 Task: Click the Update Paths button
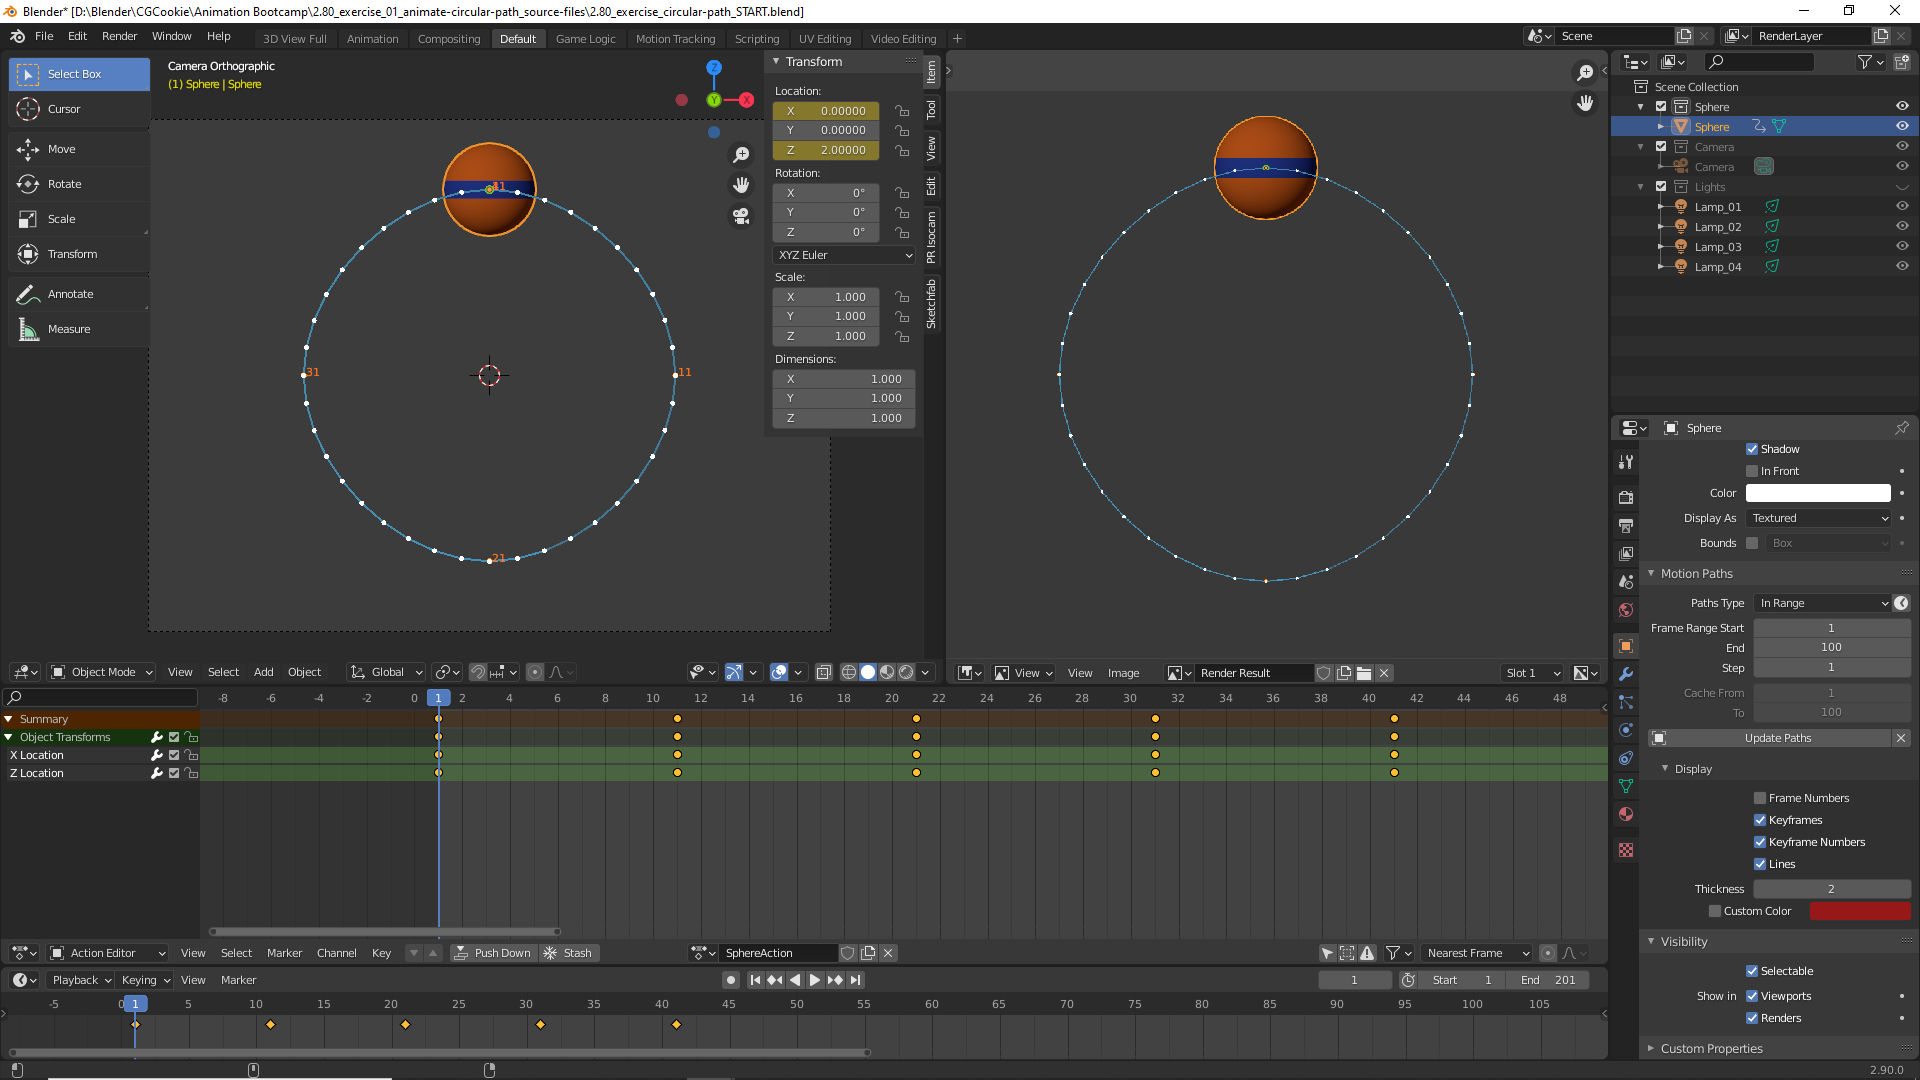(x=1778, y=738)
